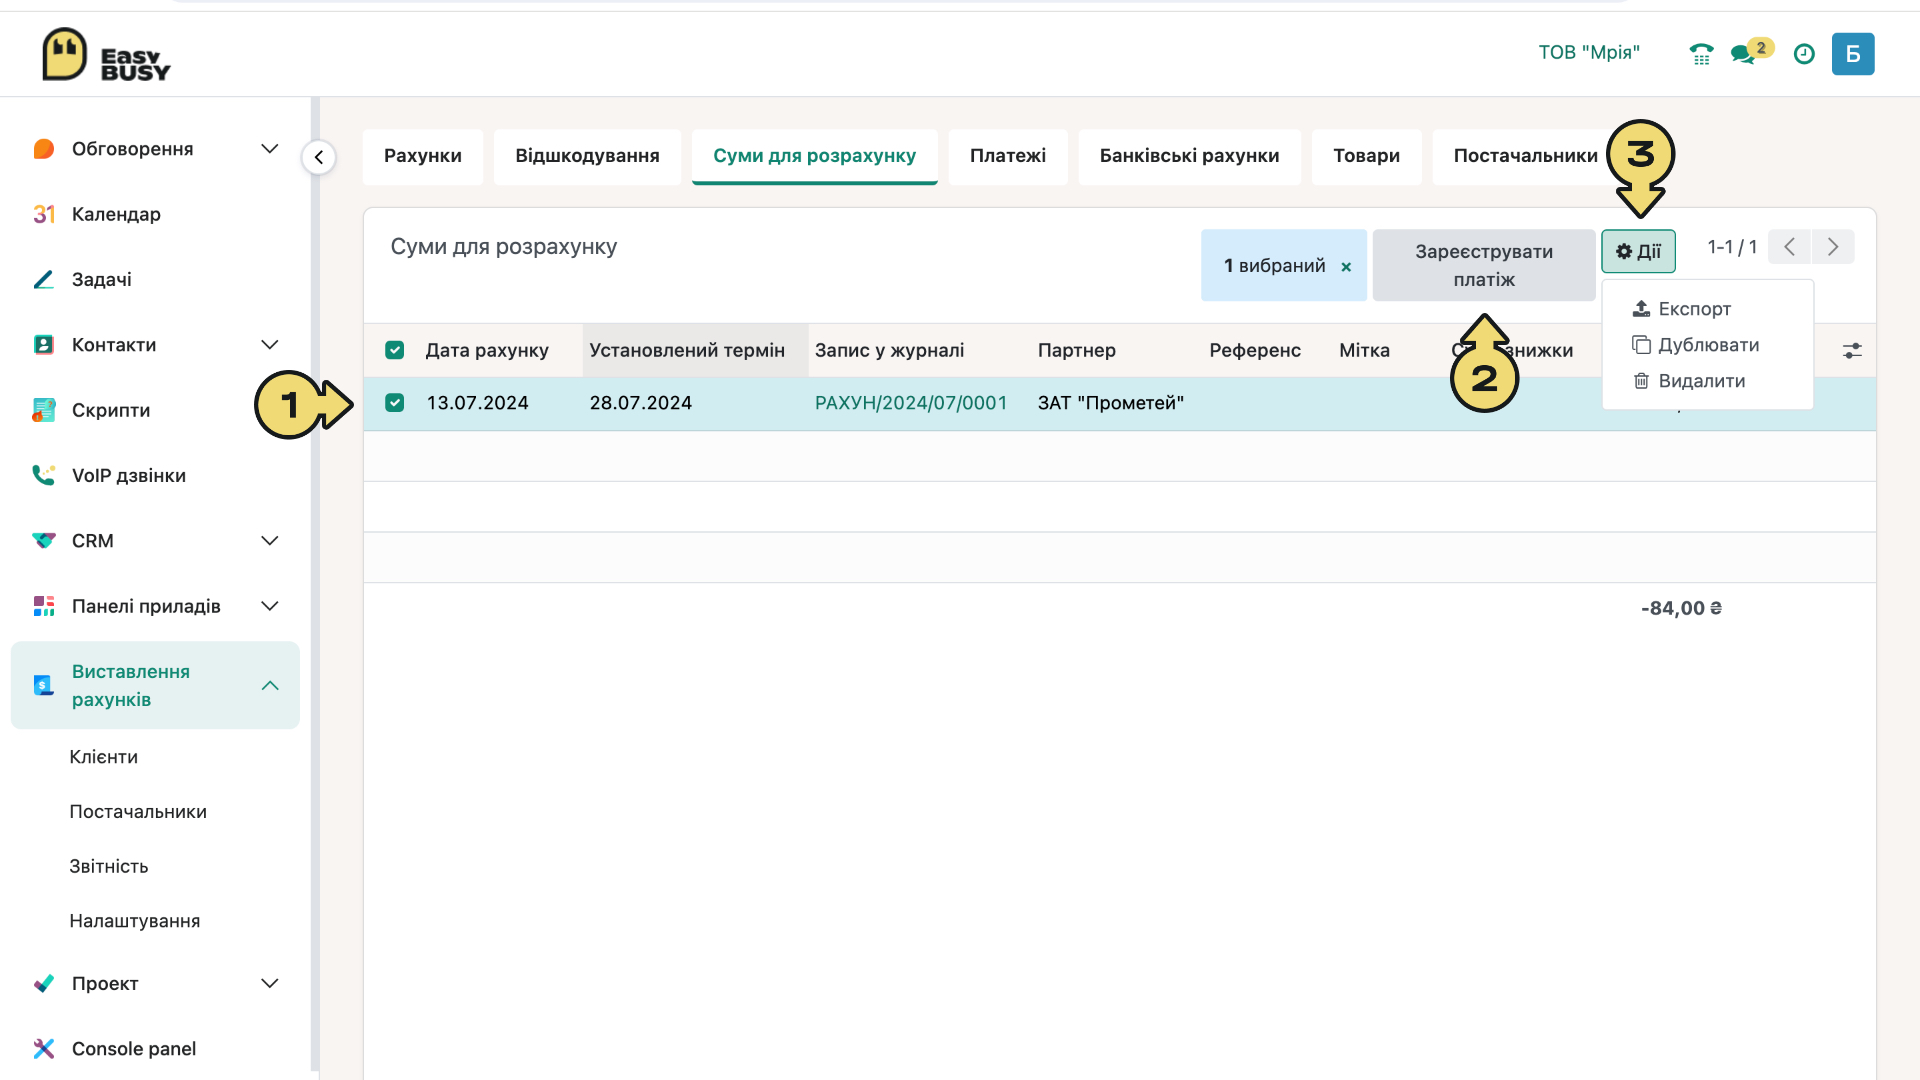Toggle the Дії actions dropdown
The height and width of the screenshot is (1080, 1920).
(x=1638, y=251)
